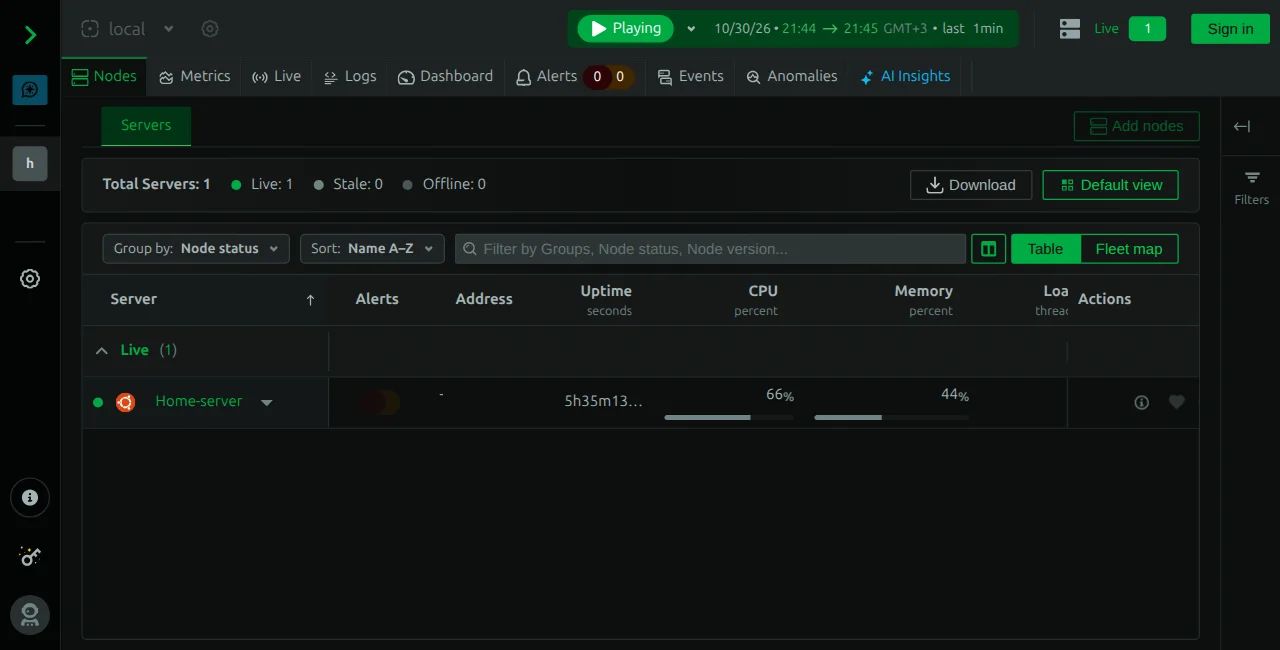Screen dimensions: 1280x650
Task: Open the Events tab
Action: point(690,77)
